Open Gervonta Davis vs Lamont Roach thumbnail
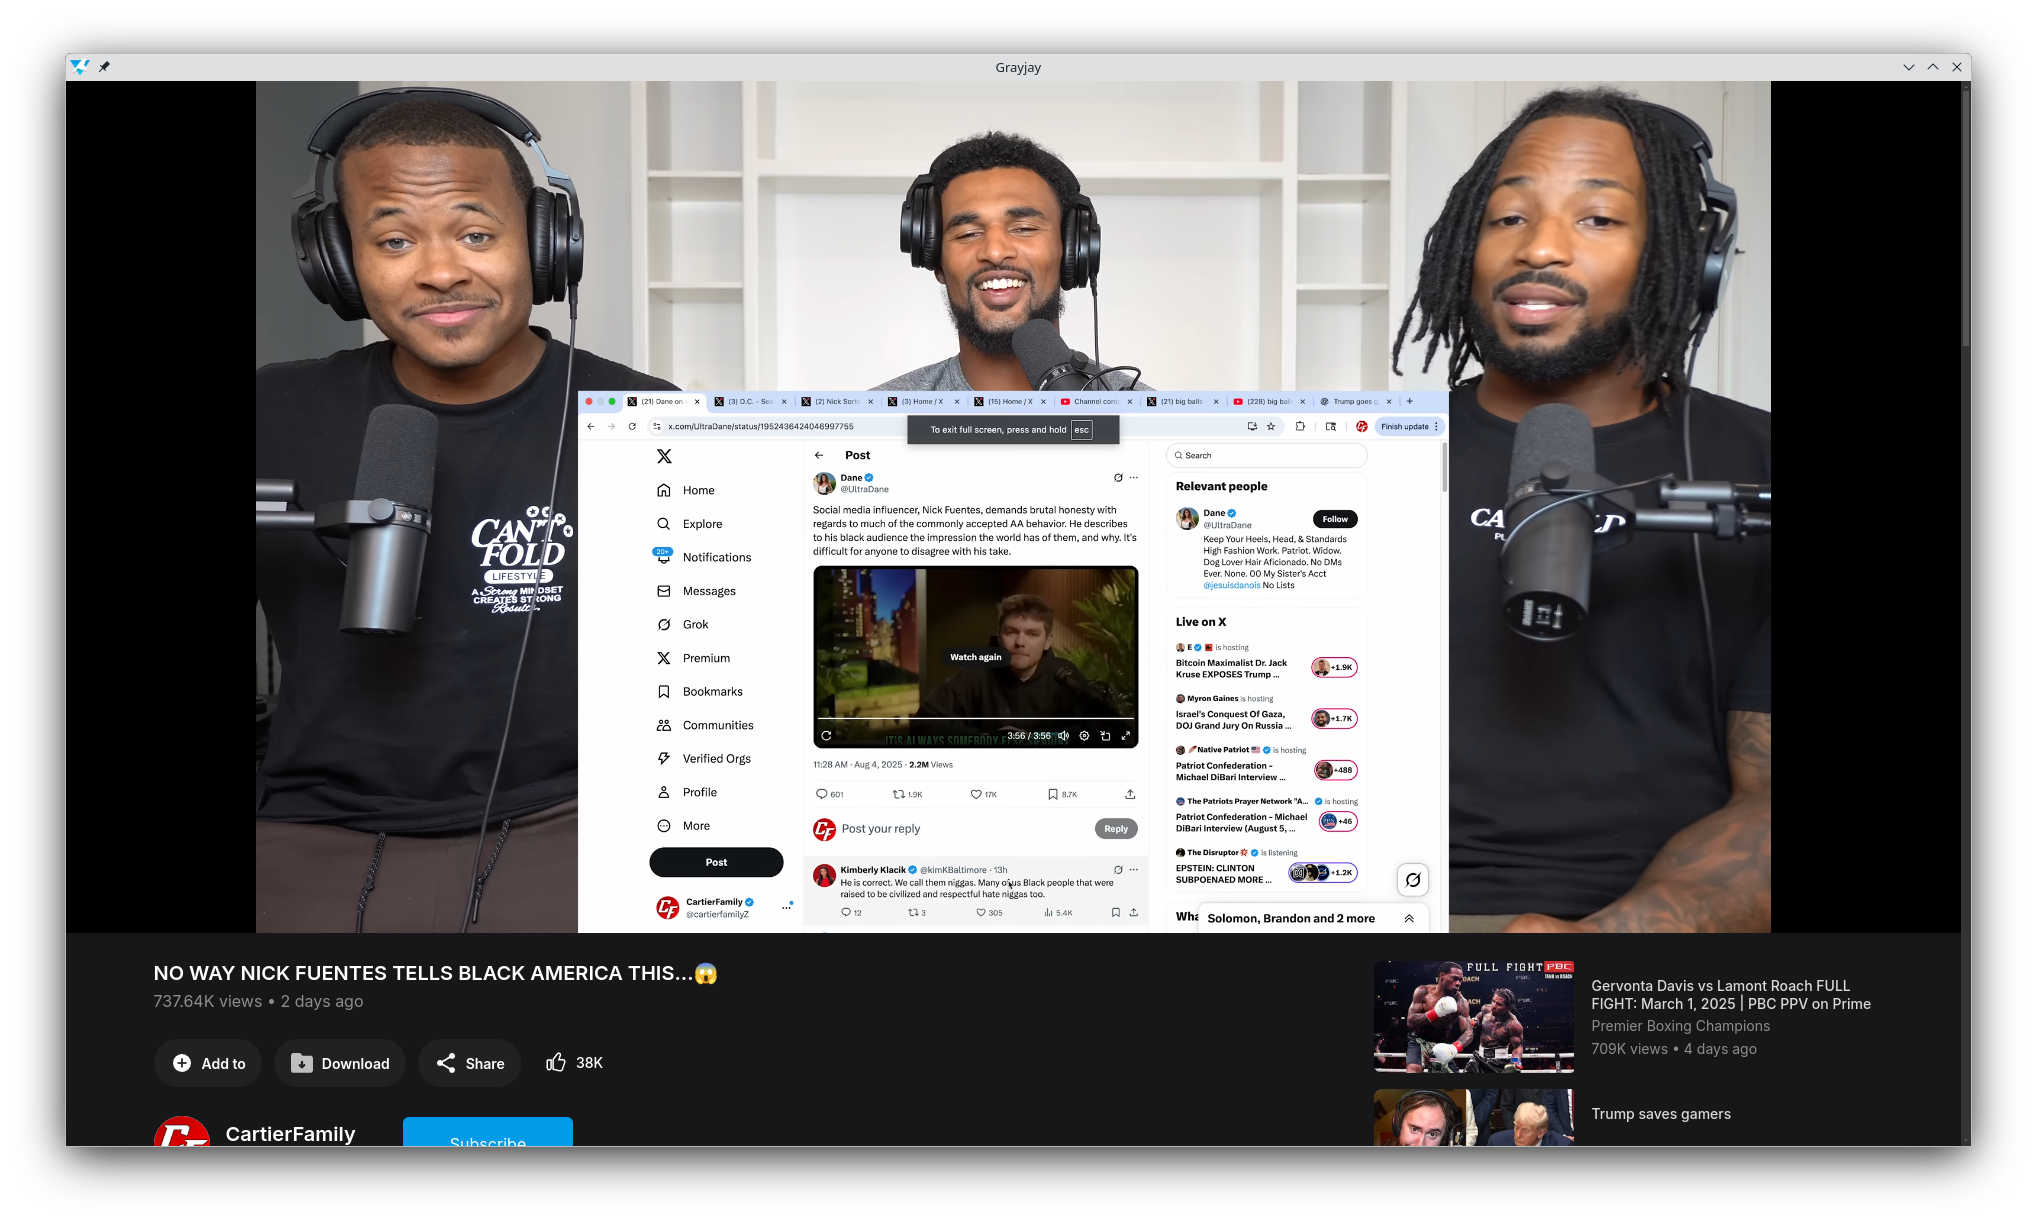This screenshot has height=1224, width=2037. tap(1473, 1016)
